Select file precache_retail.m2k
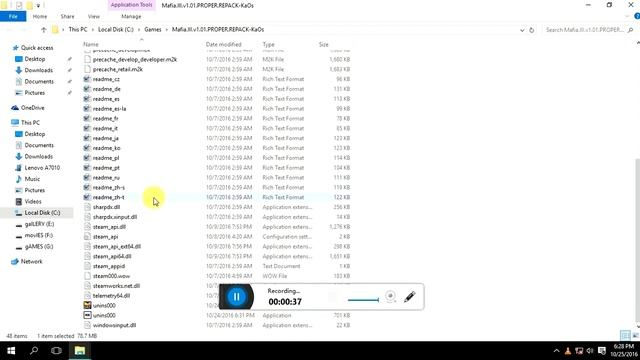 click(x=118, y=69)
